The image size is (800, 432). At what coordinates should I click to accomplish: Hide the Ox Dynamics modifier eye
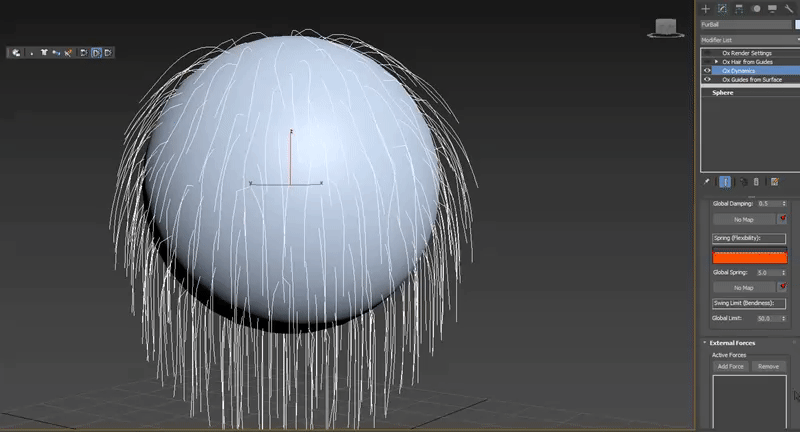707,71
